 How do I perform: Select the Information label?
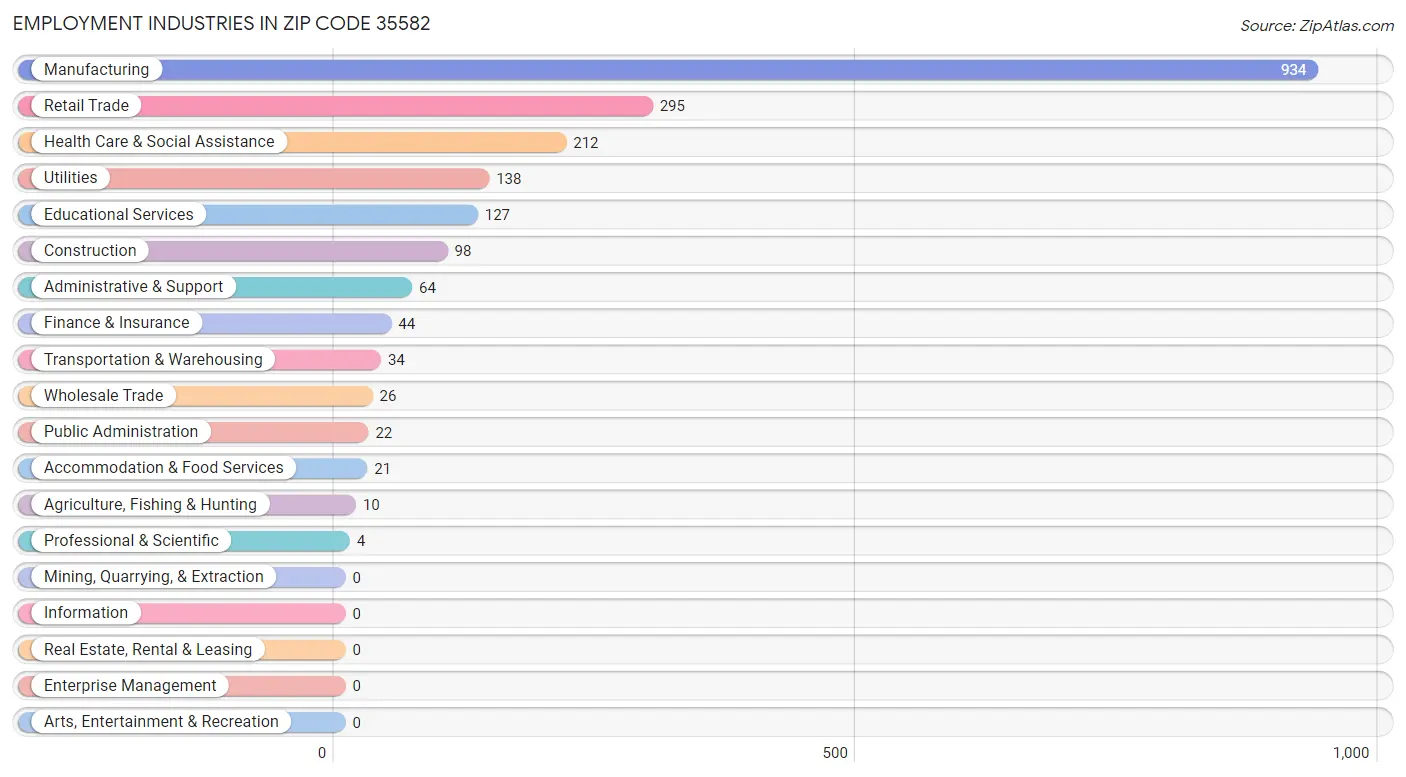coord(86,613)
